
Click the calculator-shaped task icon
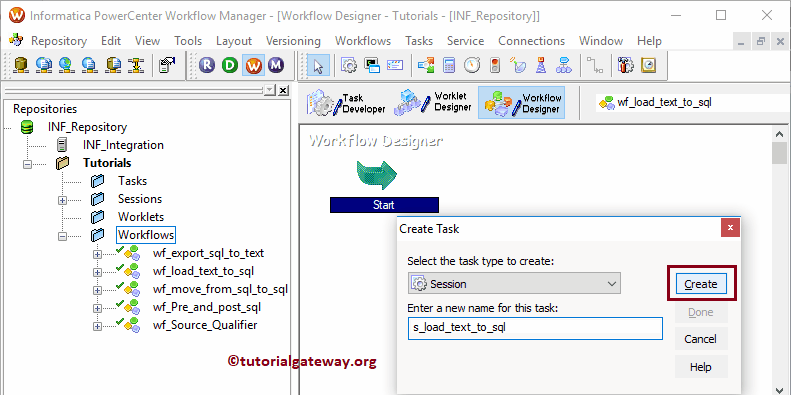coord(448,65)
